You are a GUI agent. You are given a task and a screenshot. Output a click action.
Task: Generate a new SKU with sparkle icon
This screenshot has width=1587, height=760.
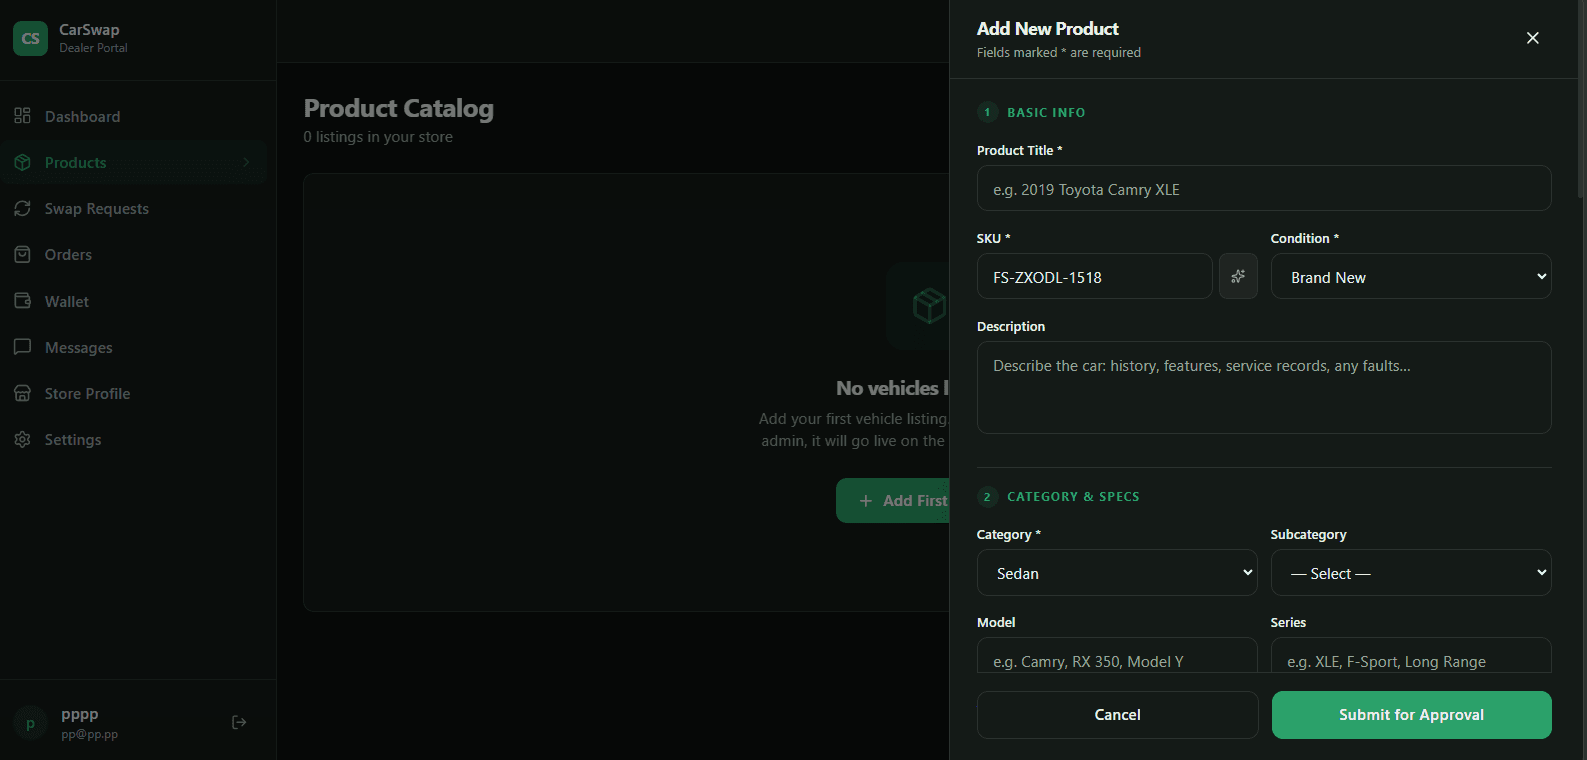click(1238, 276)
